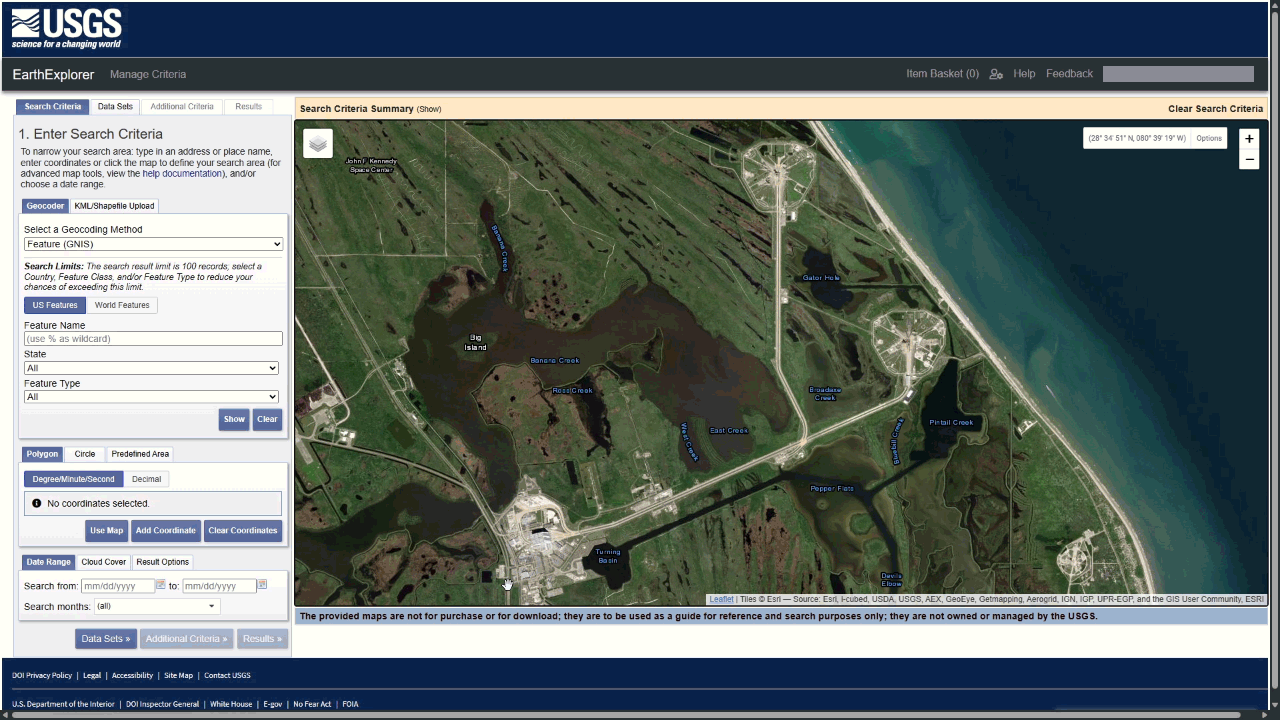The height and width of the screenshot is (720, 1280).
Task: Click Clear Search Criteria link
Action: pos(1215,109)
